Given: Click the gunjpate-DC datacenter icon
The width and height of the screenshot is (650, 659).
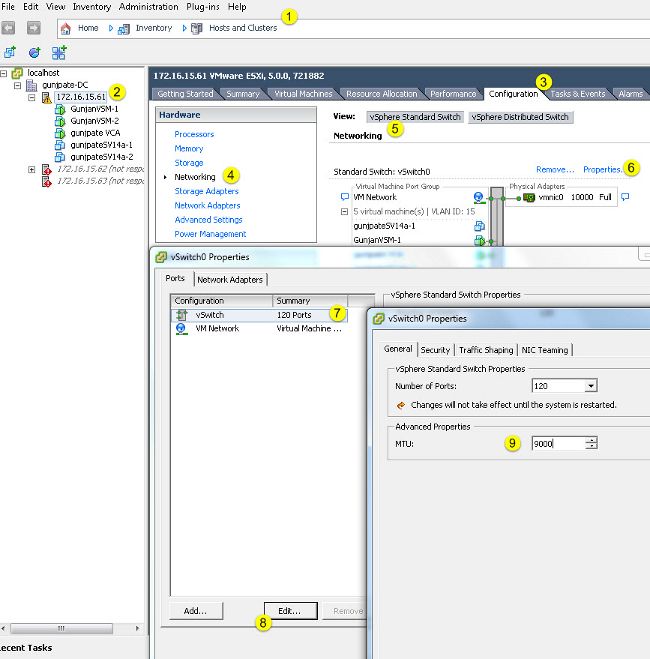Looking at the screenshot, I should [x=32, y=85].
